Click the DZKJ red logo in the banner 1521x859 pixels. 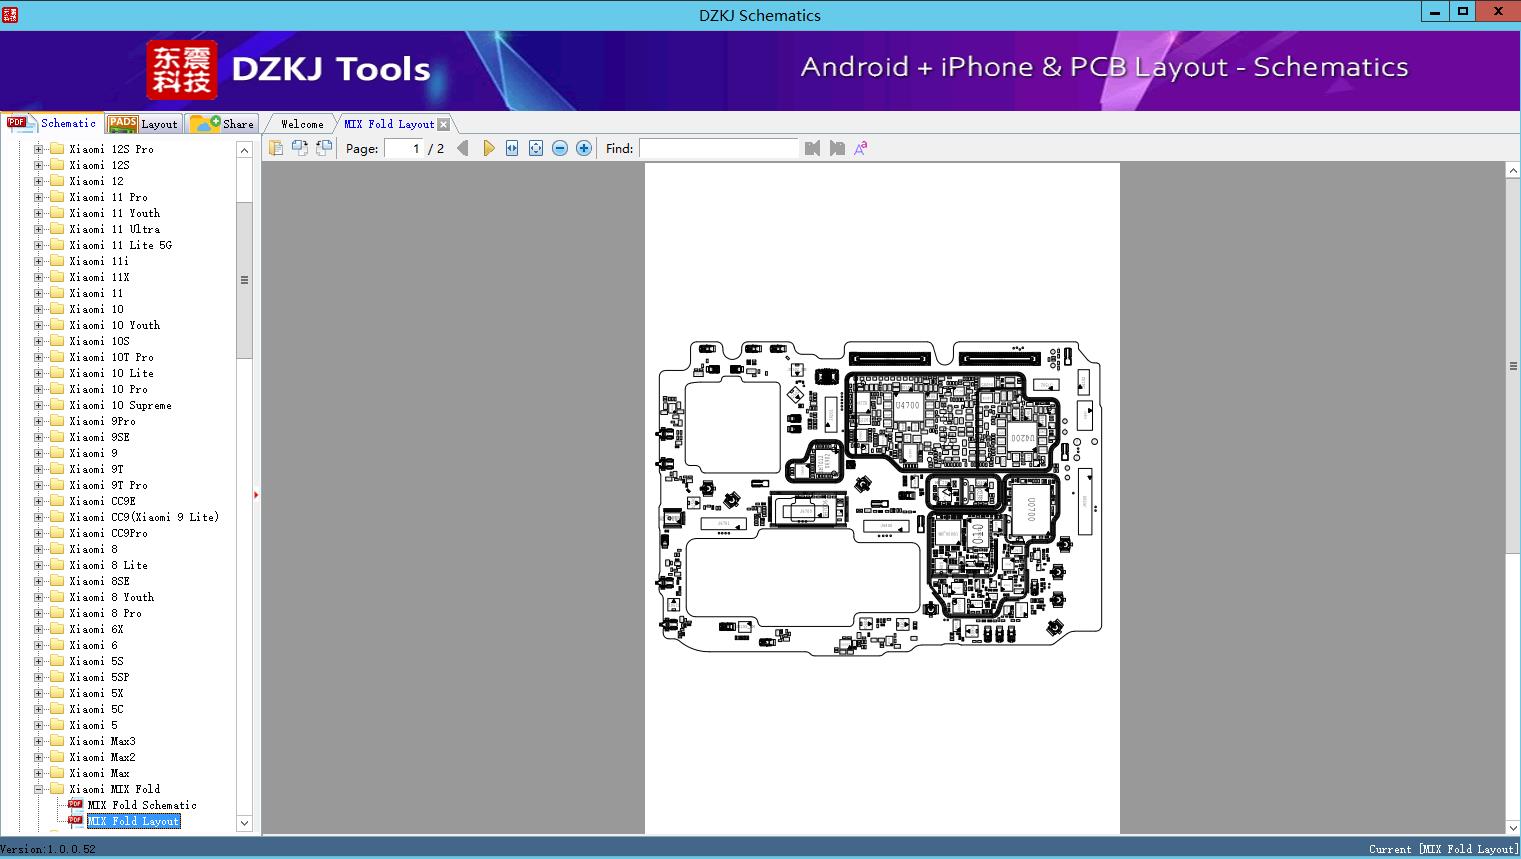click(x=182, y=70)
